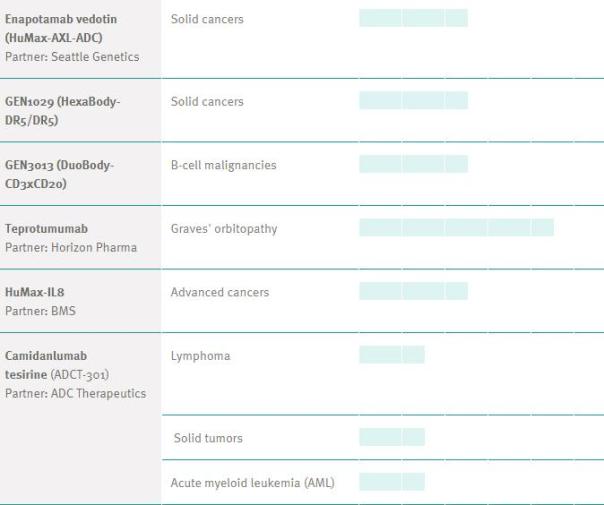Click the Solid tumors indication
The width and height of the screenshot is (604, 505).
pyautogui.click(x=207, y=438)
